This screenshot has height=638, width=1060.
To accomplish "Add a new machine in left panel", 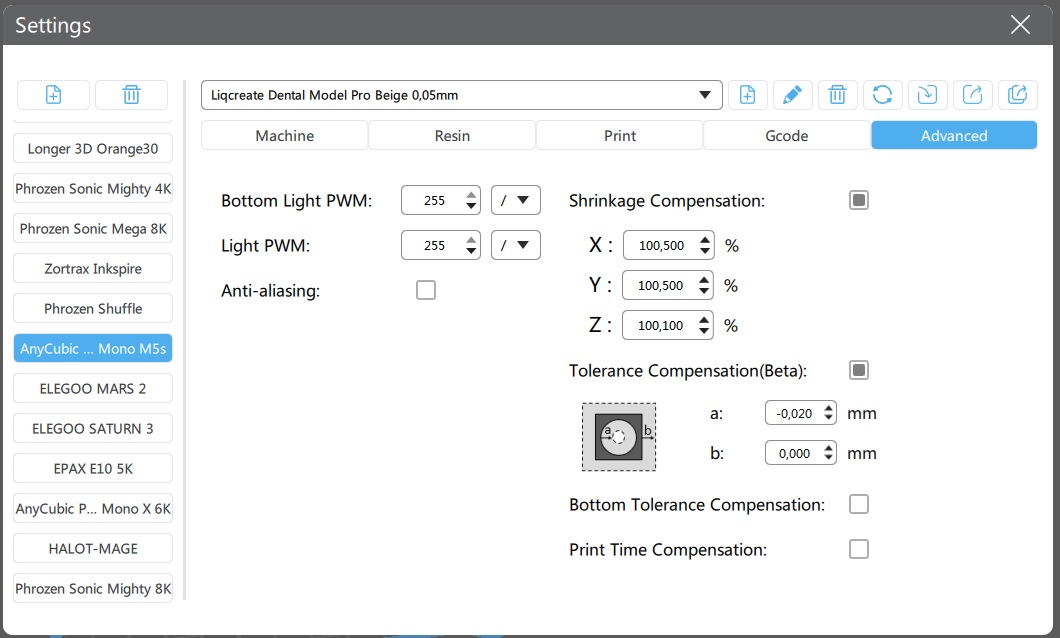I will (53, 95).
